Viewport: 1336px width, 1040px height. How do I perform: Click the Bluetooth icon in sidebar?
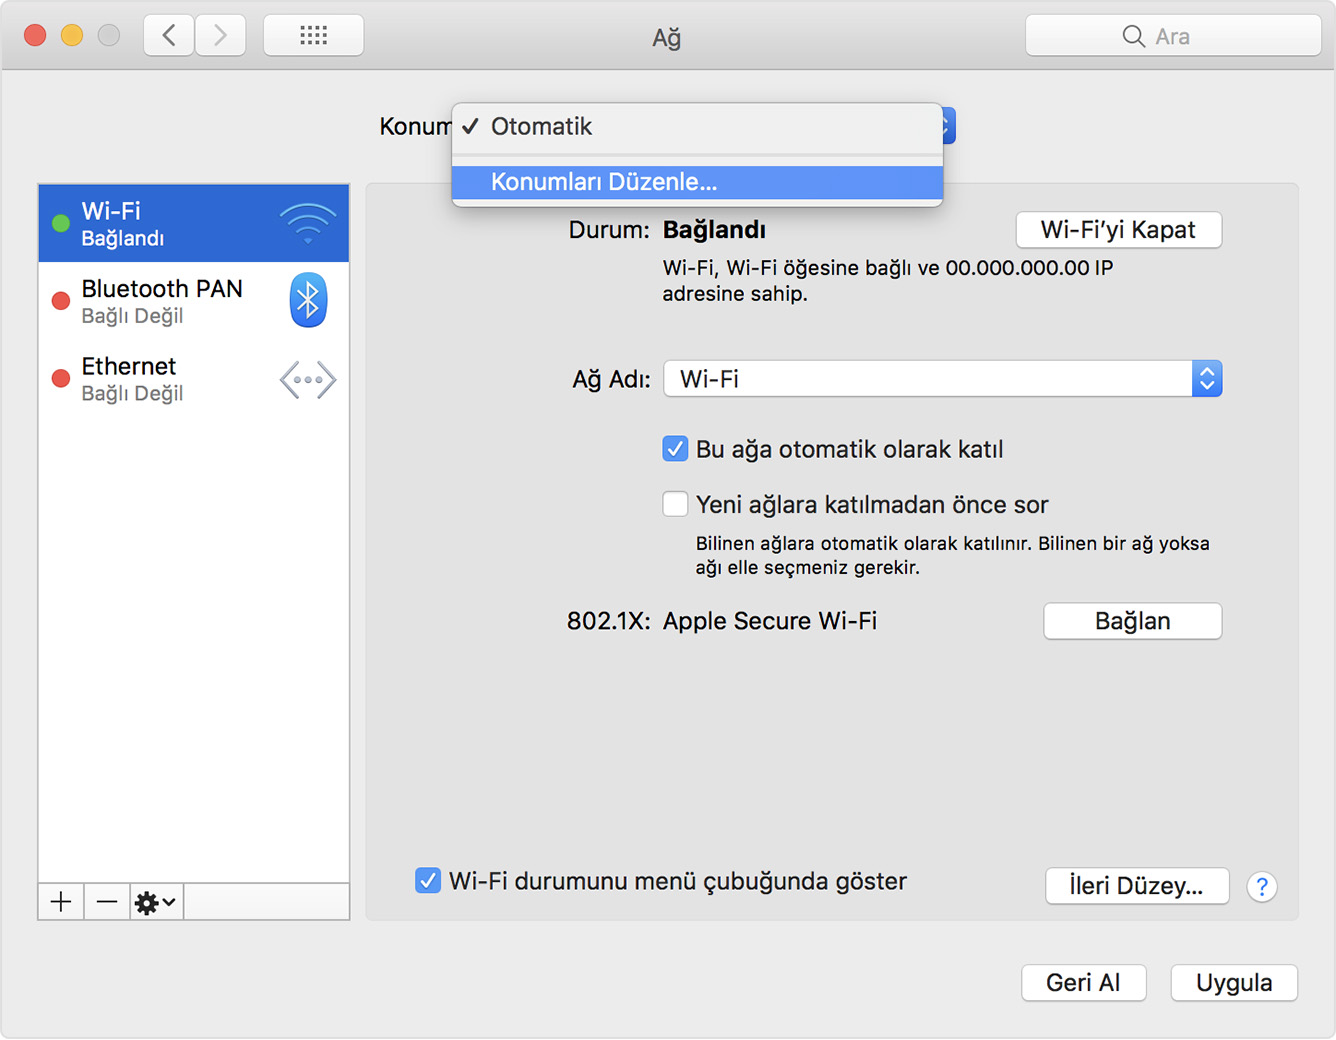[x=308, y=300]
